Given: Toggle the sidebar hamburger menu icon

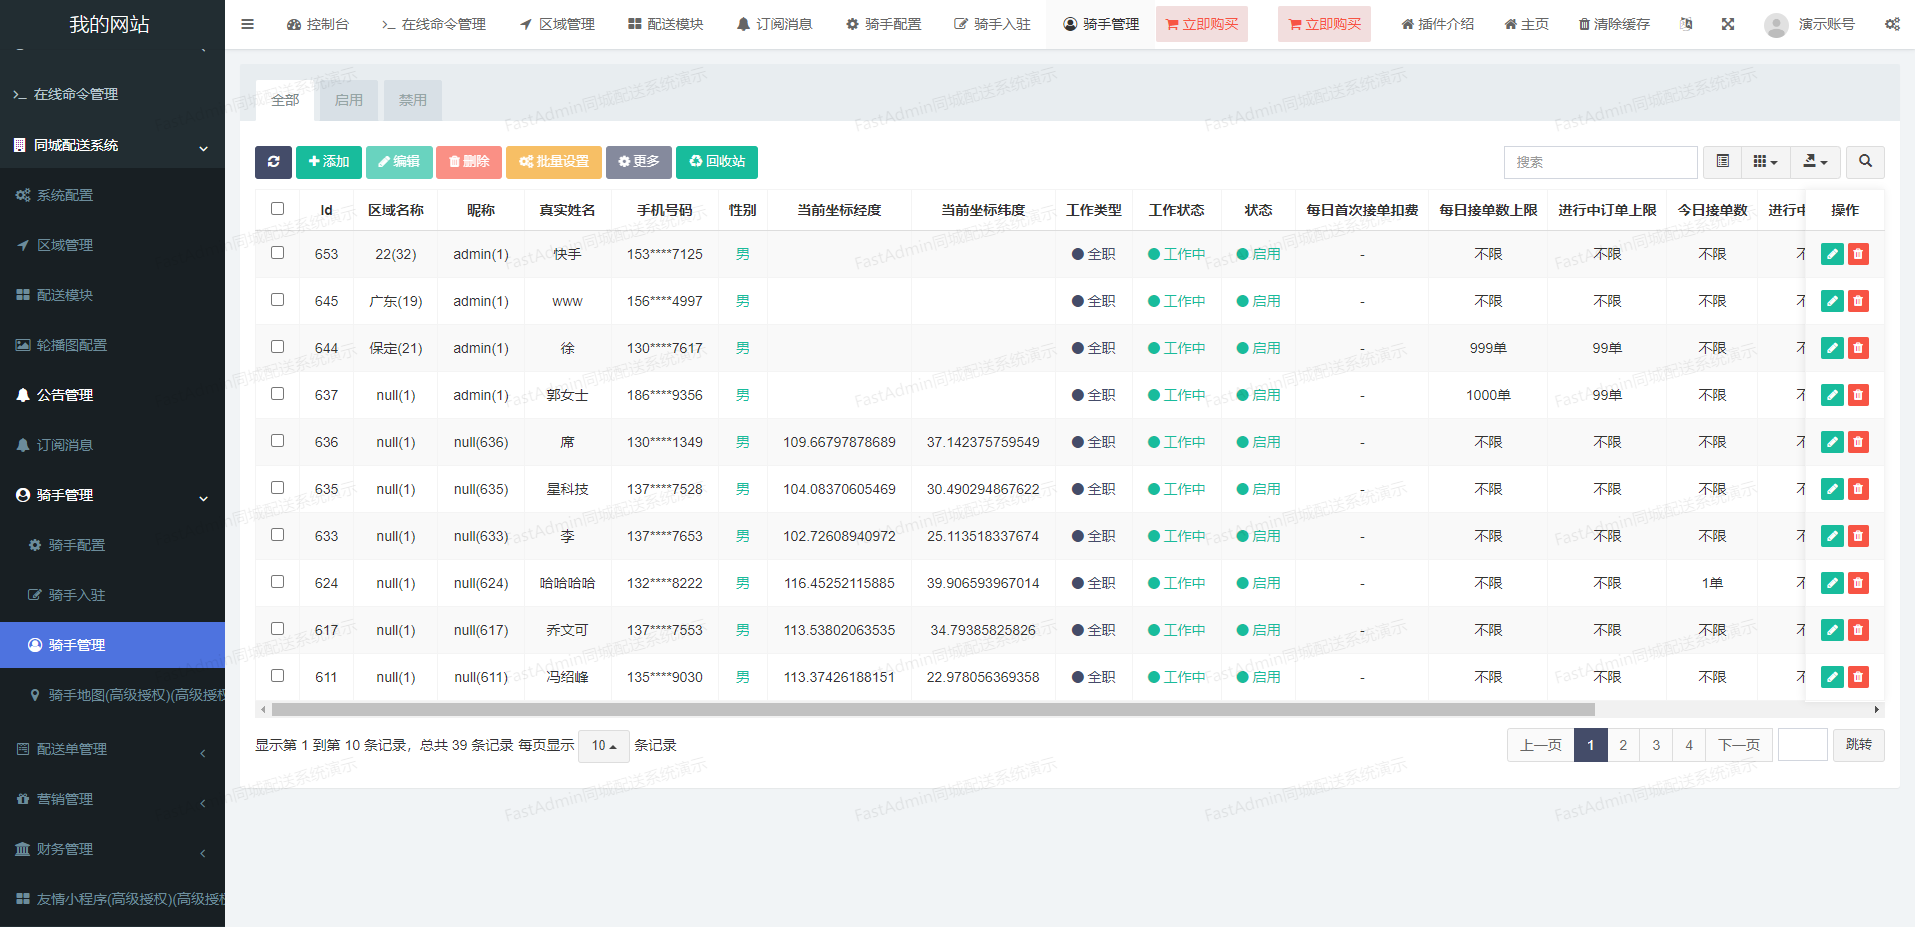Looking at the screenshot, I should point(248,24).
